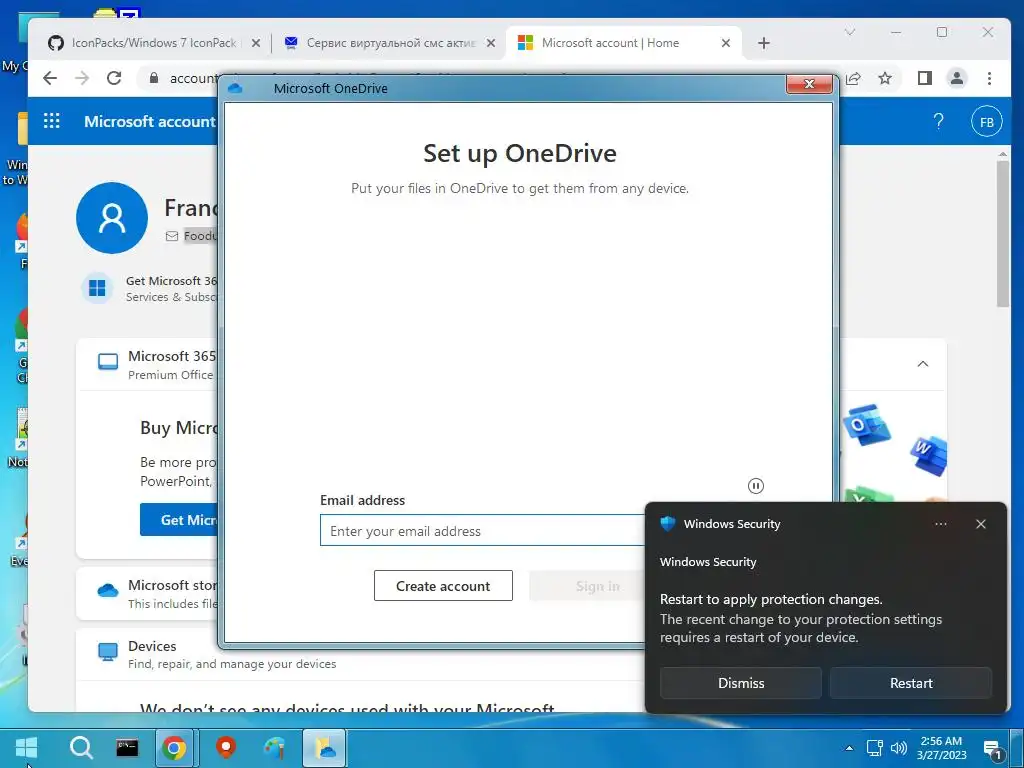
Task: Open Chrome side panel
Action: [x=924, y=78]
